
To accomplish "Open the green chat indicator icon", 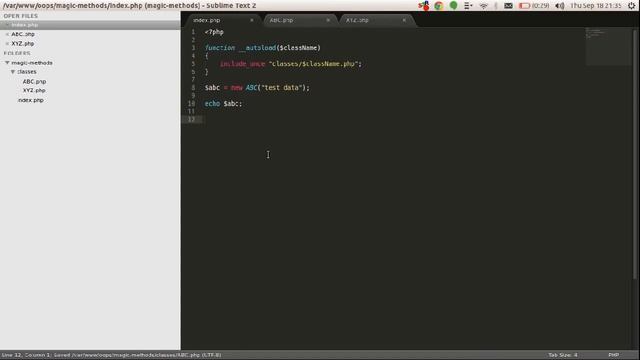I will [x=453, y=6].
